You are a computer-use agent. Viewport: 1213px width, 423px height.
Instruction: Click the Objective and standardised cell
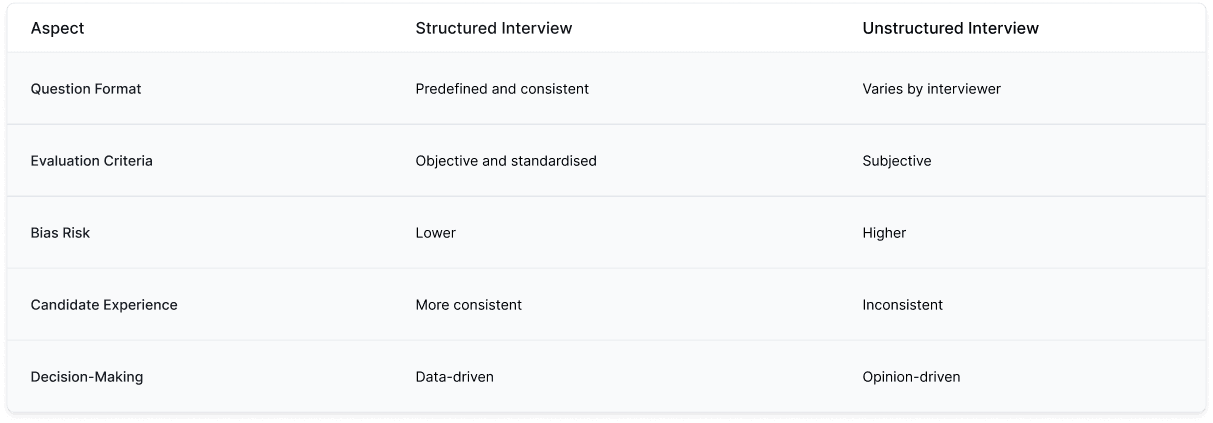tap(506, 161)
